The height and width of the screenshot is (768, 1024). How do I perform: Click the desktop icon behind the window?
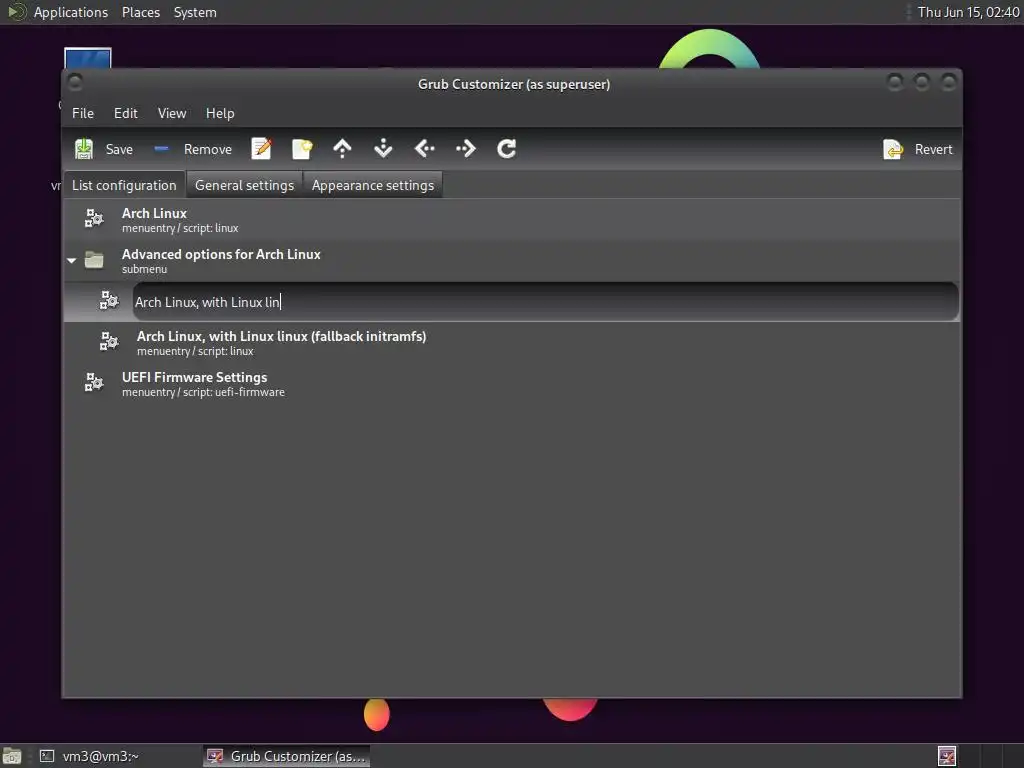[88, 57]
